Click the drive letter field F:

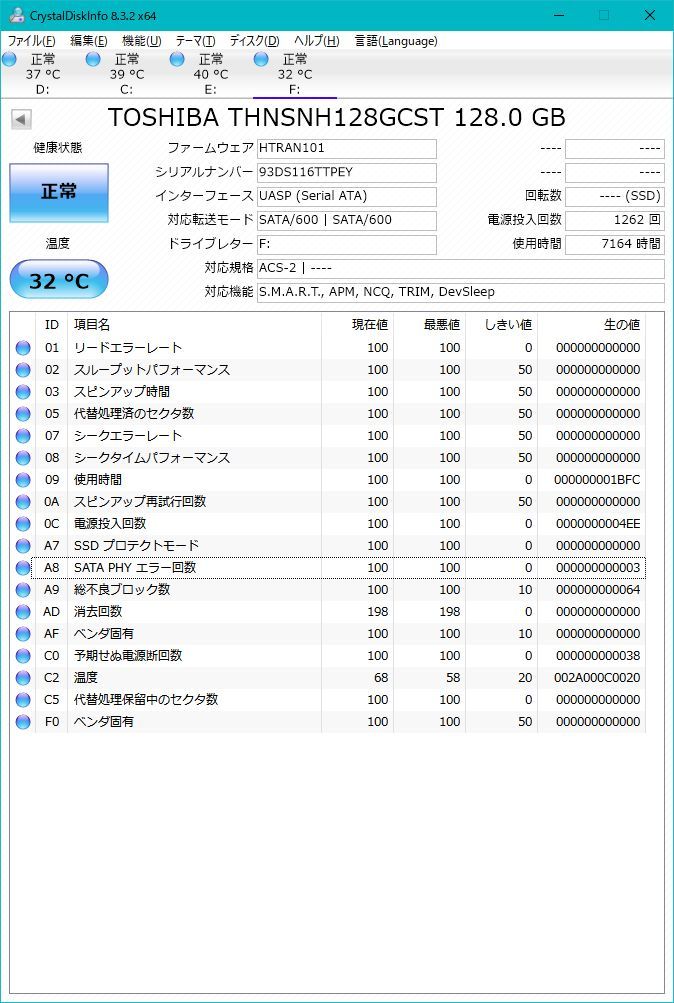tap(347, 244)
